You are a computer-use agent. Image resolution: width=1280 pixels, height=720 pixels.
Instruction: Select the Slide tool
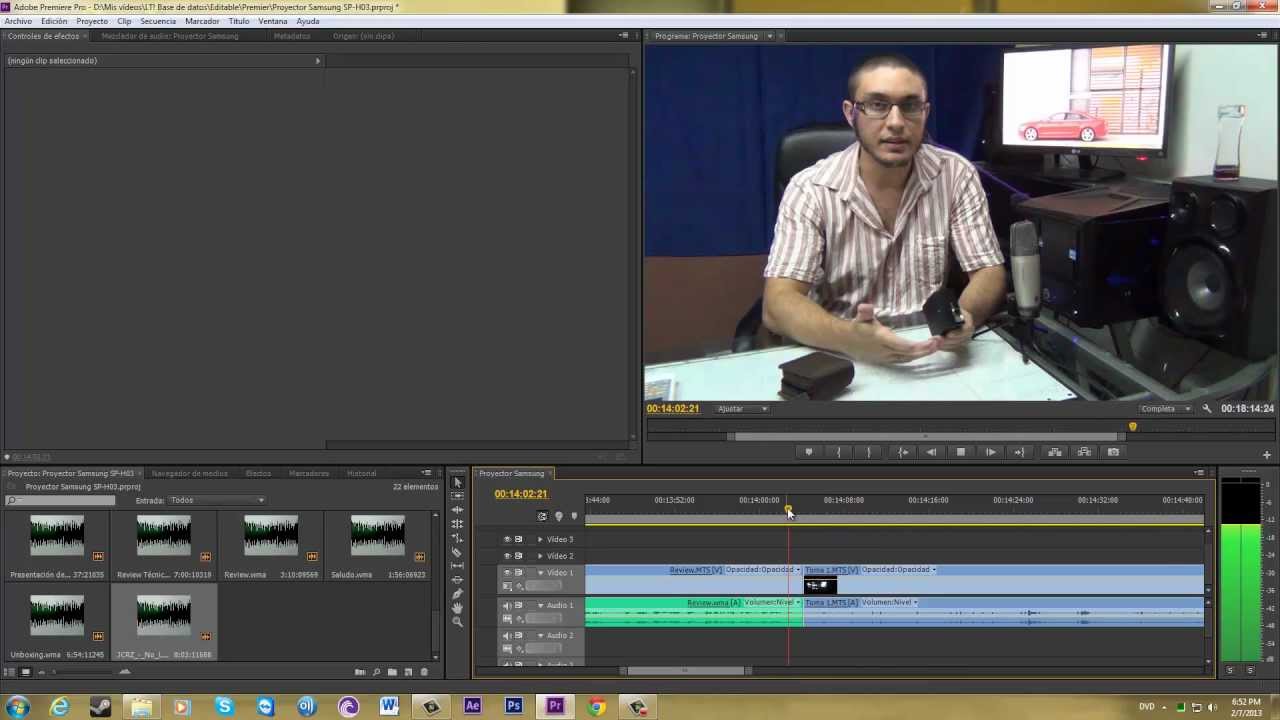coord(457,580)
